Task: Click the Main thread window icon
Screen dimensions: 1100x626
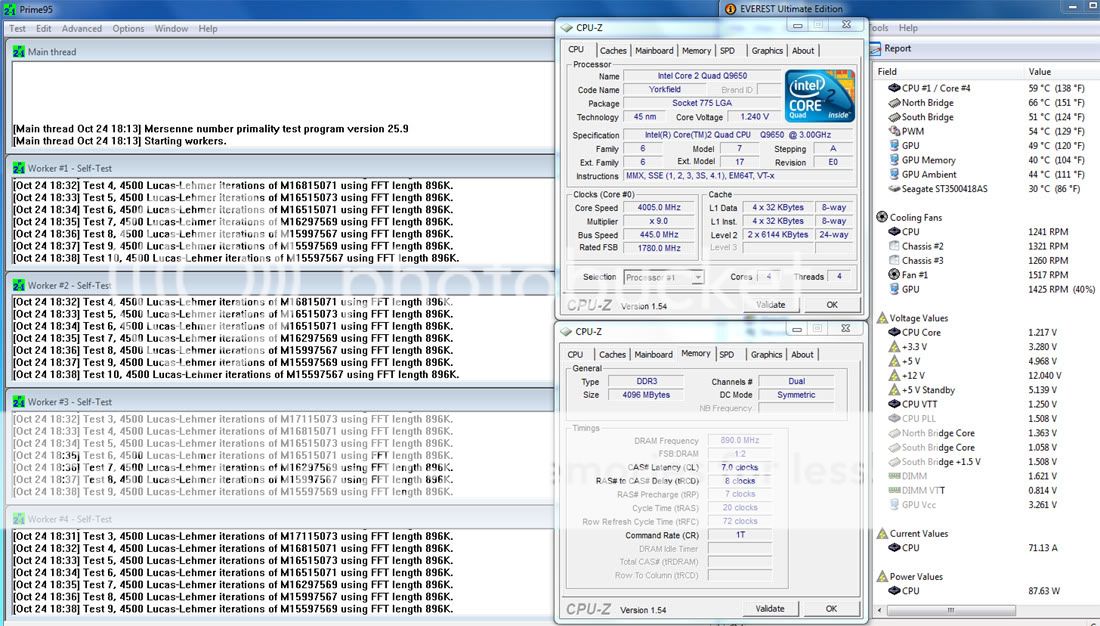Action: tap(19, 52)
